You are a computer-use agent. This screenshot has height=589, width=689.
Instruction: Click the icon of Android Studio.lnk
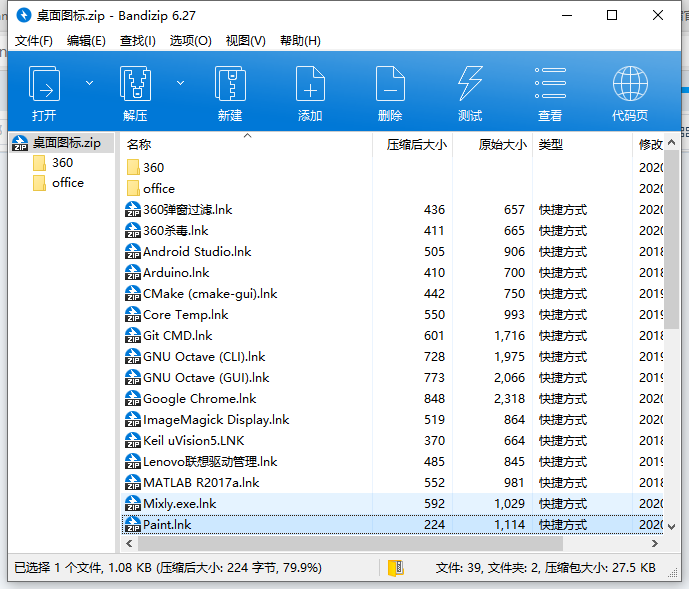[133, 251]
